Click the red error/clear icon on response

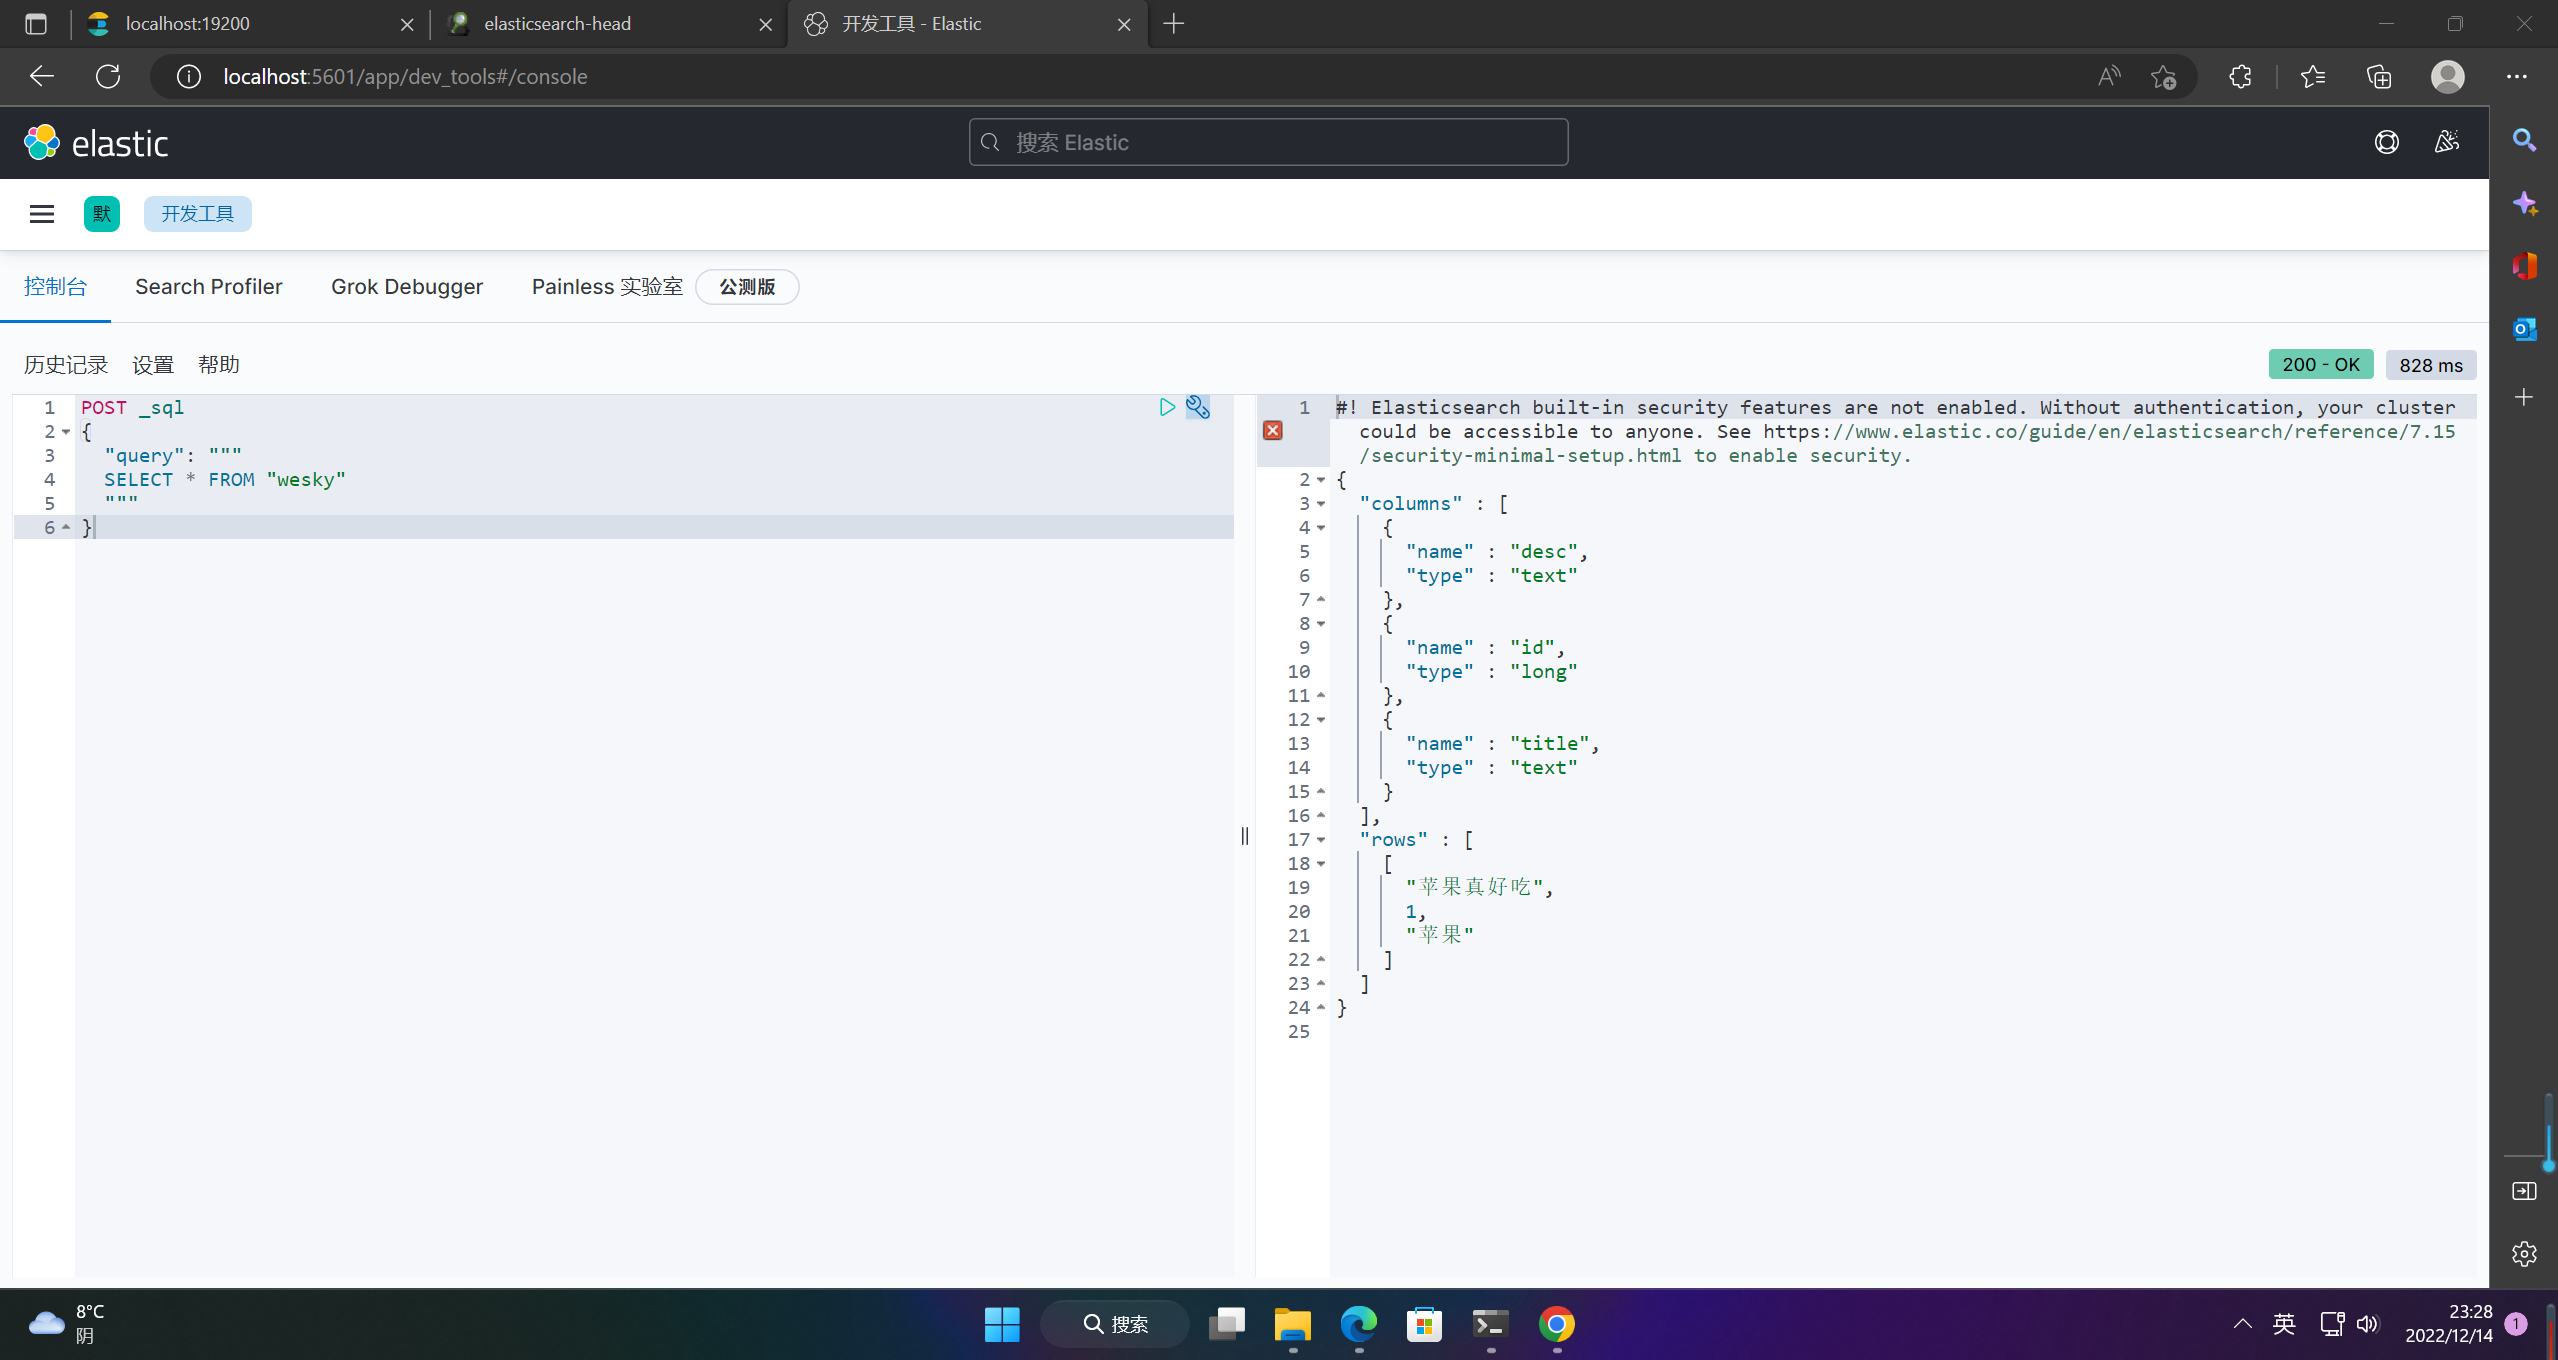coord(1272,430)
